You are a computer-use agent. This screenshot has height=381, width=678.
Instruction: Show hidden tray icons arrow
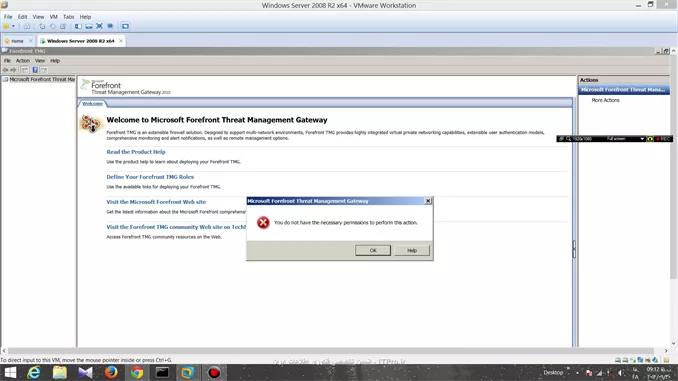coord(577,373)
